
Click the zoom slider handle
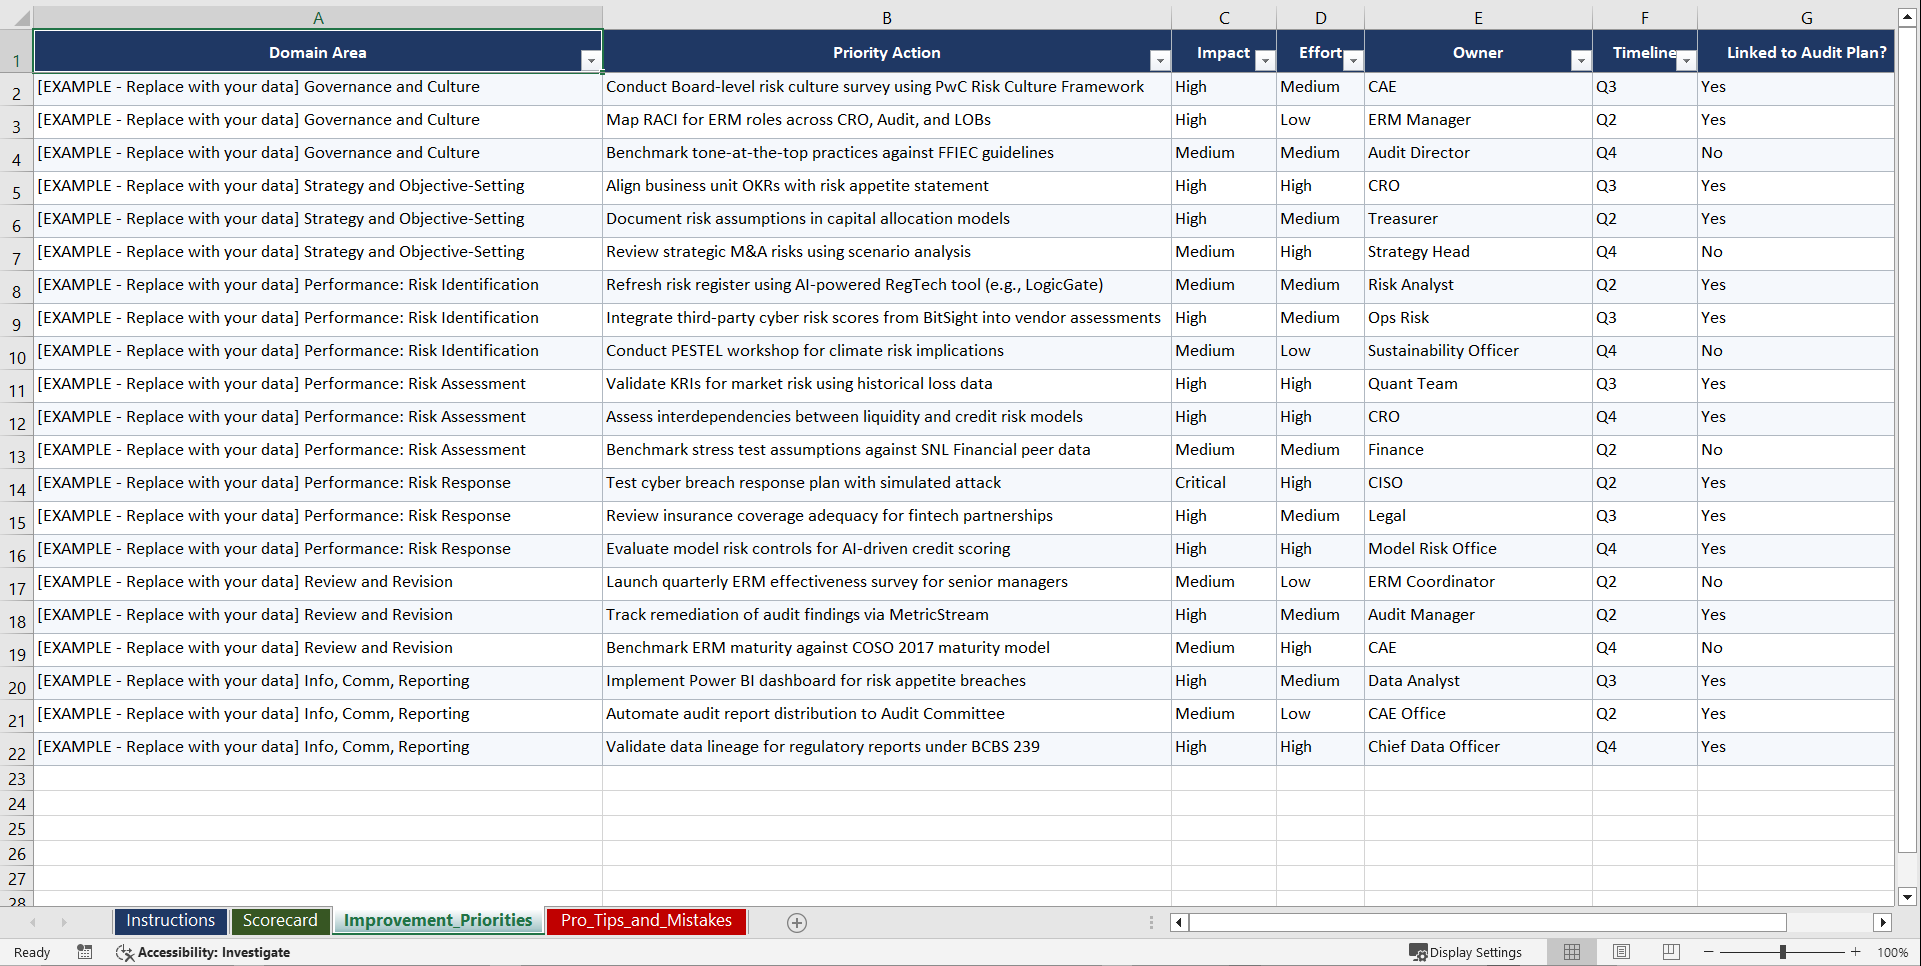pyautogui.click(x=1785, y=952)
